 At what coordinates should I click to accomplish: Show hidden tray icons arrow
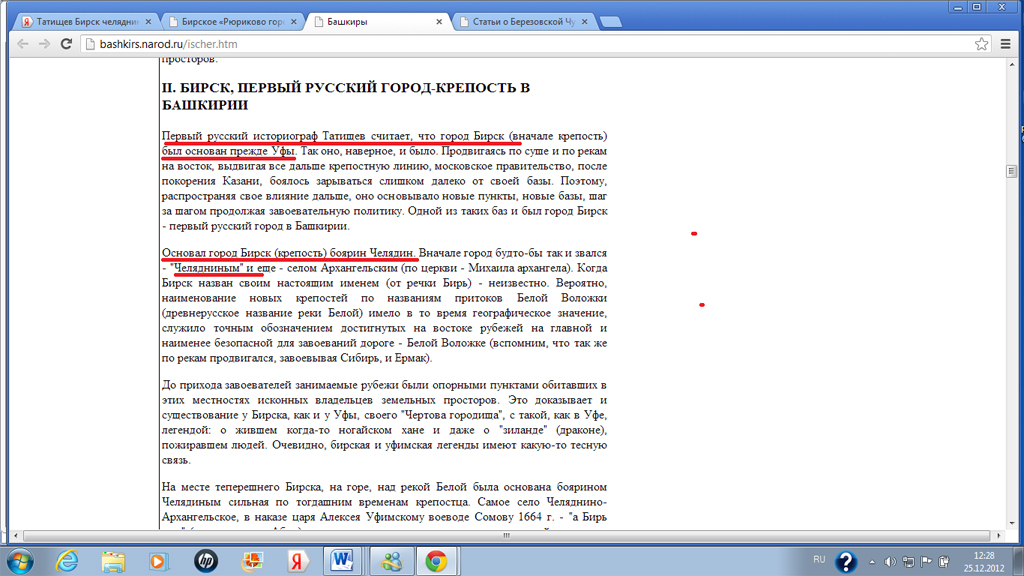[x=872, y=562]
